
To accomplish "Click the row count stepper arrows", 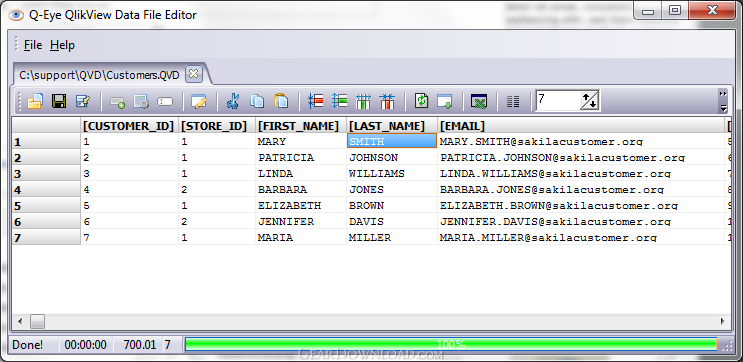I will (x=590, y=100).
